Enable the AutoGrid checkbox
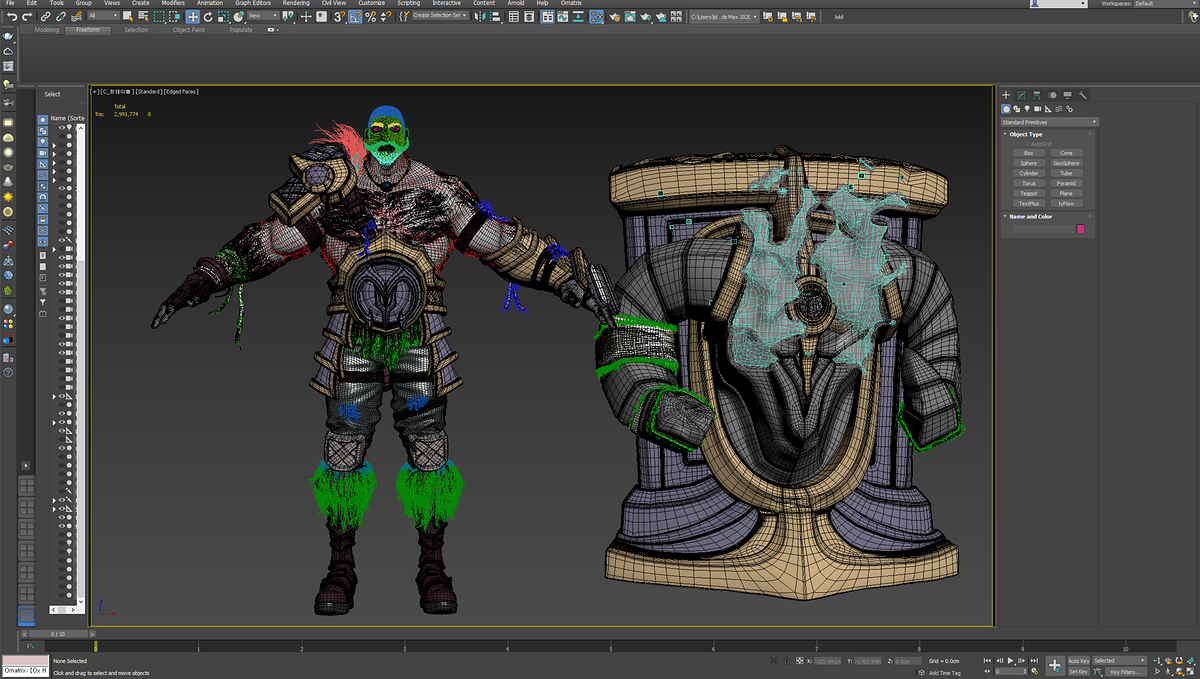The image size is (1200, 679). [1027, 144]
